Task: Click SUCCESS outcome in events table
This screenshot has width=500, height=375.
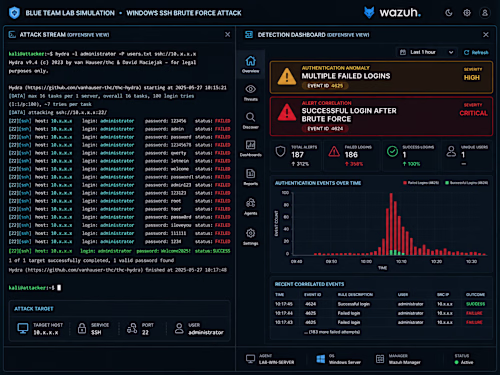Action: (475, 304)
